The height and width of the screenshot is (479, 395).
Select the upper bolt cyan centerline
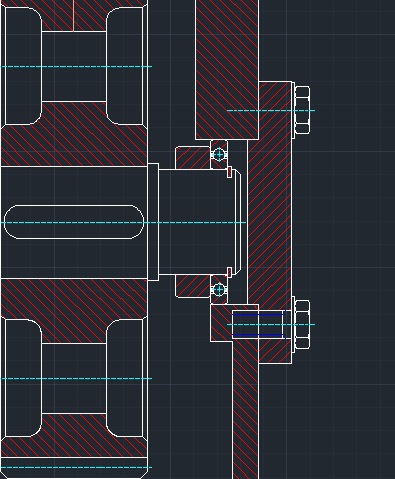271,110
